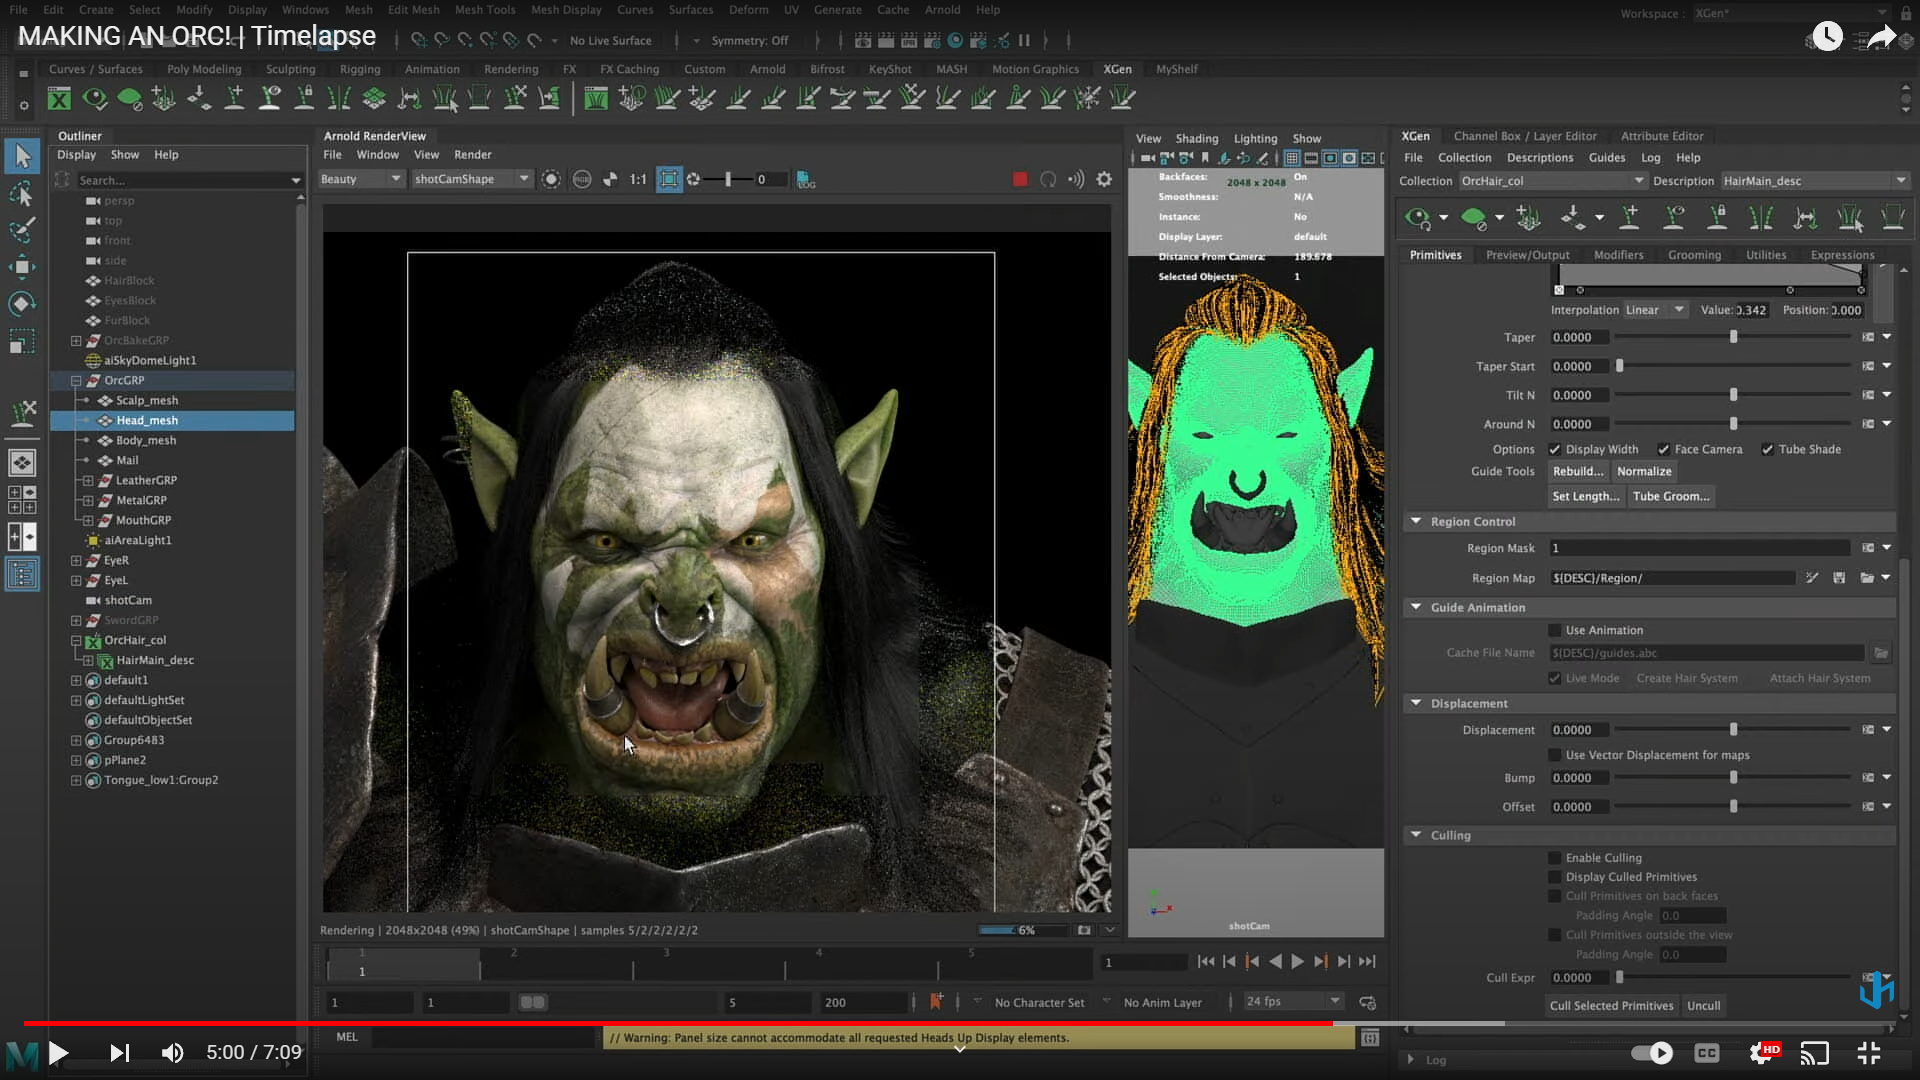1920x1080 pixels.
Task: Open the Region Map folder browse icon
Action: [1866, 578]
